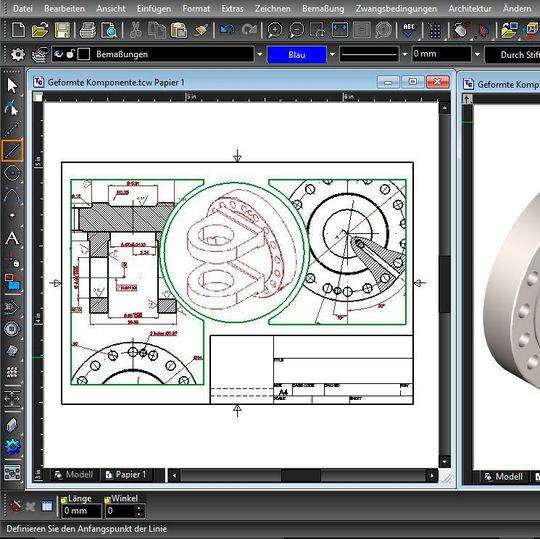
Task: Choose the Select arrow tool
Action: coord(12,85)
